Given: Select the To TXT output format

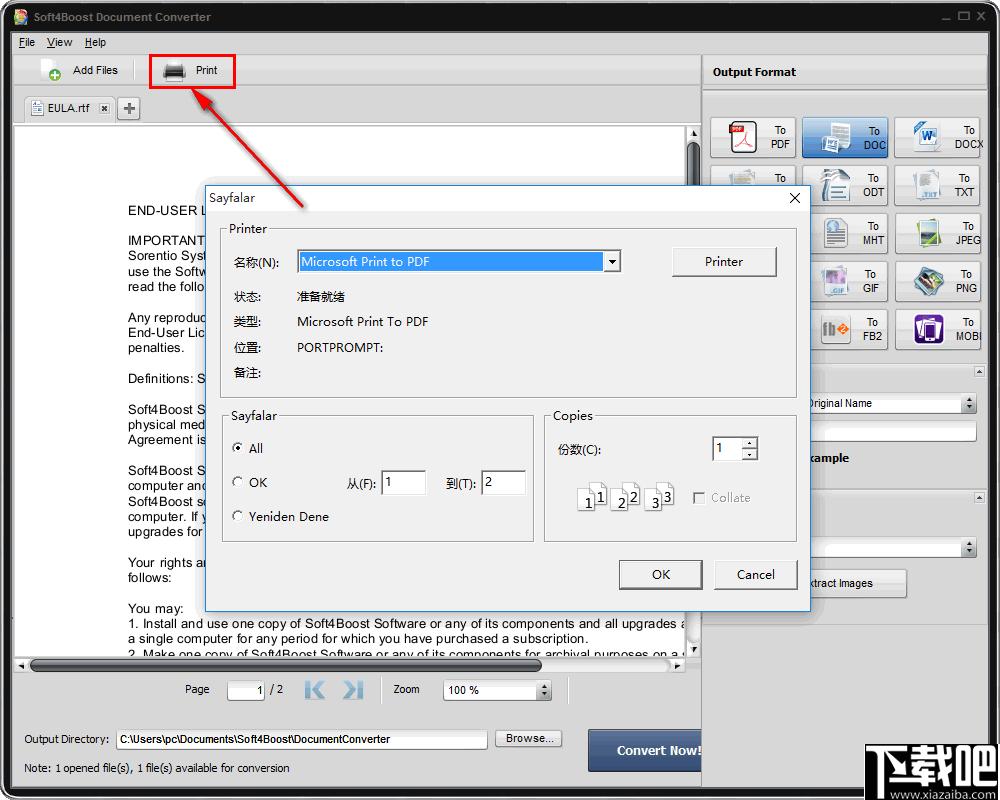Looking at the screenshot, I should click(x=938, y=185).
